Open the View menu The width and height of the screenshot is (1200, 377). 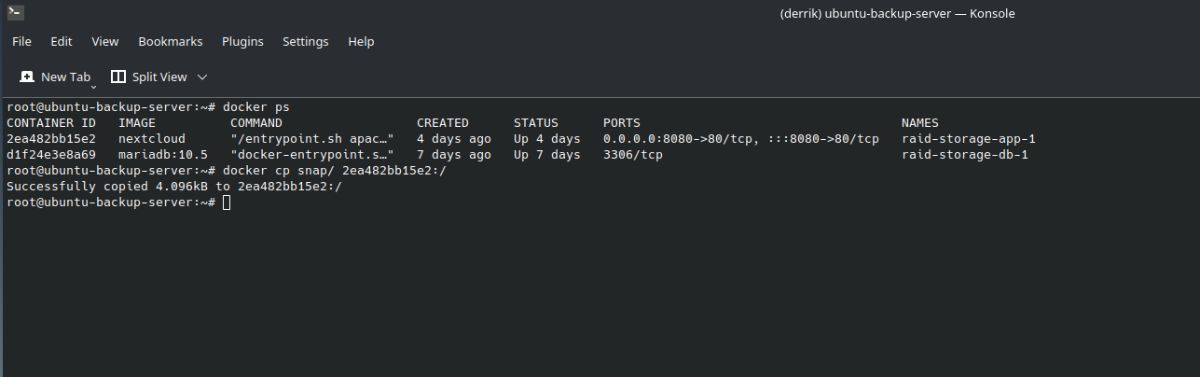[105, 42]
